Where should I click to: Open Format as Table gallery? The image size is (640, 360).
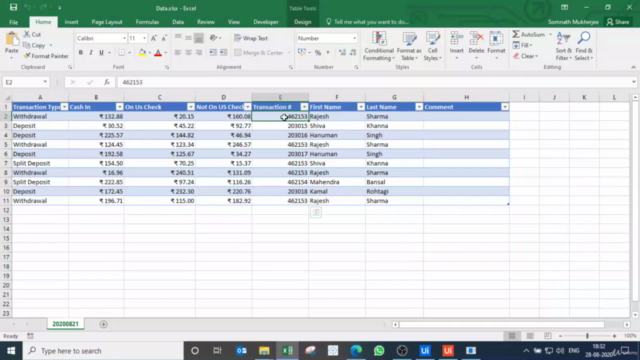409,46
